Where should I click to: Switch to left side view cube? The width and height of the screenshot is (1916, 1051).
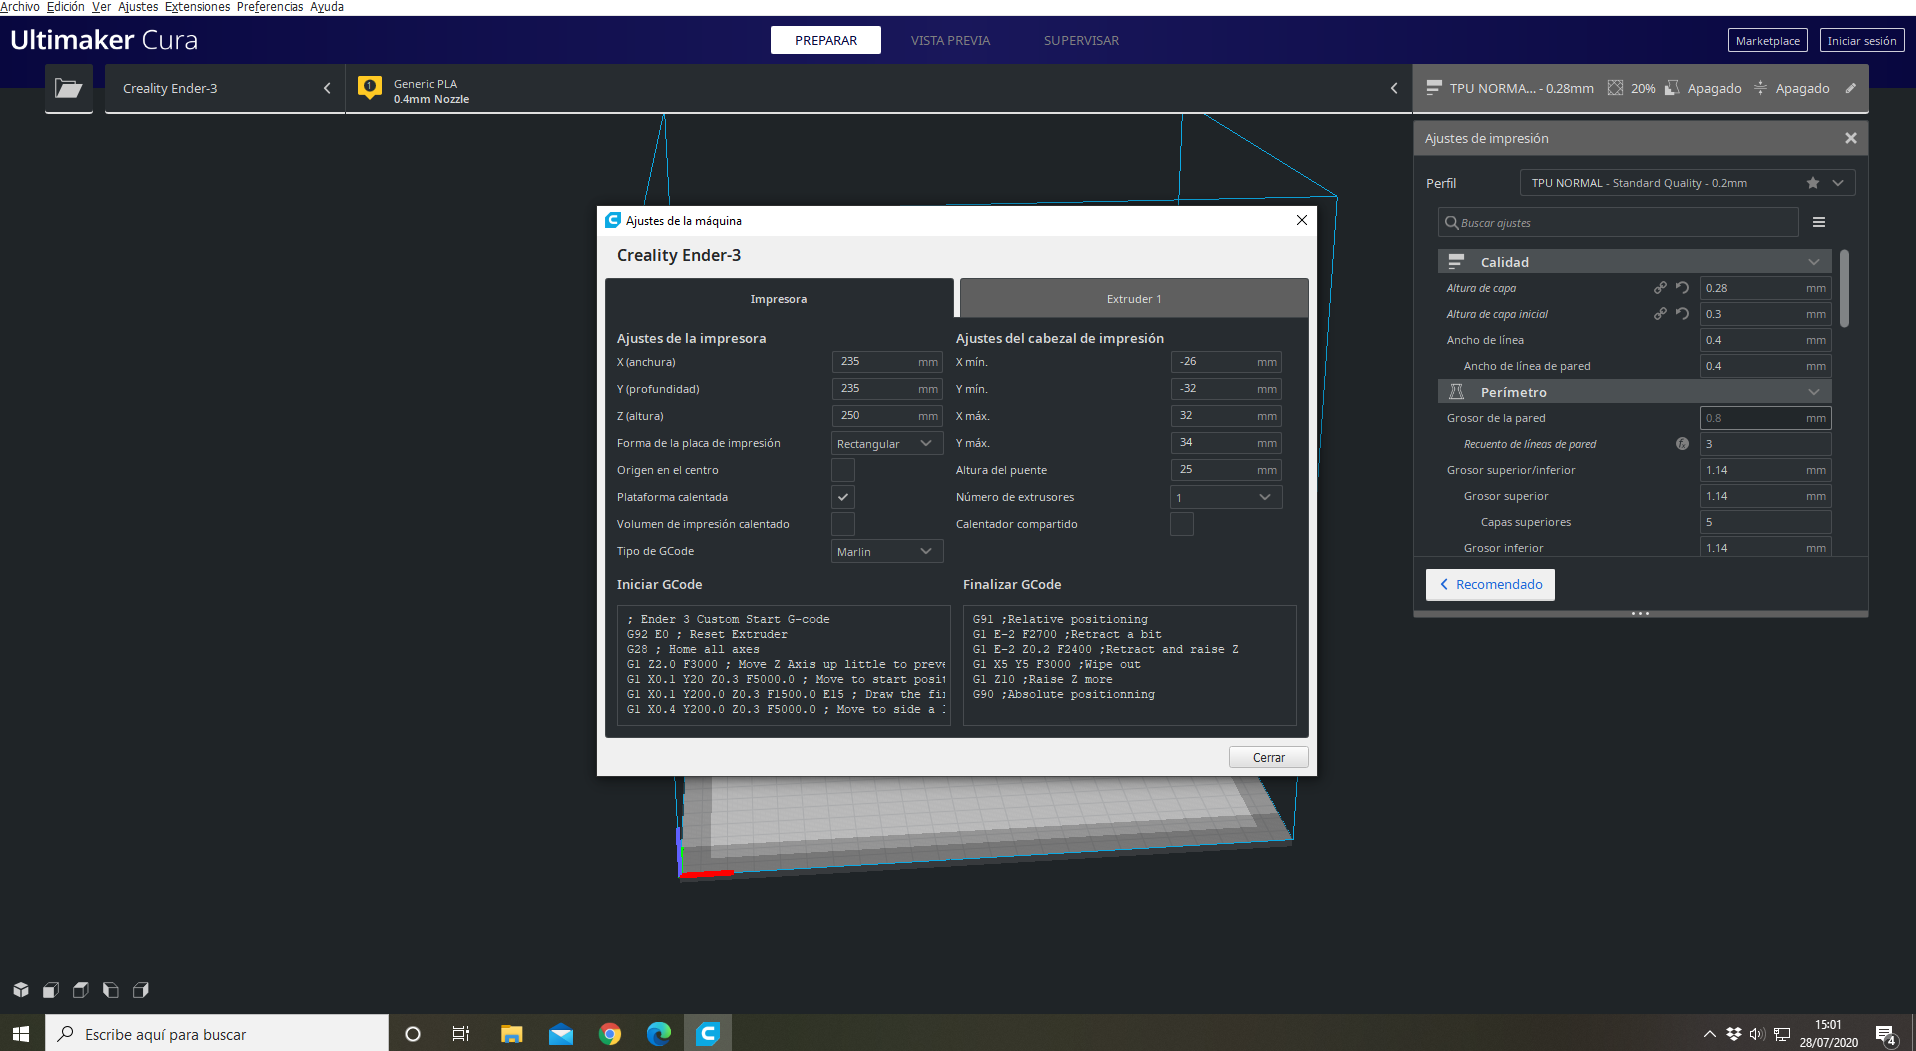click(x=111, y=990)
